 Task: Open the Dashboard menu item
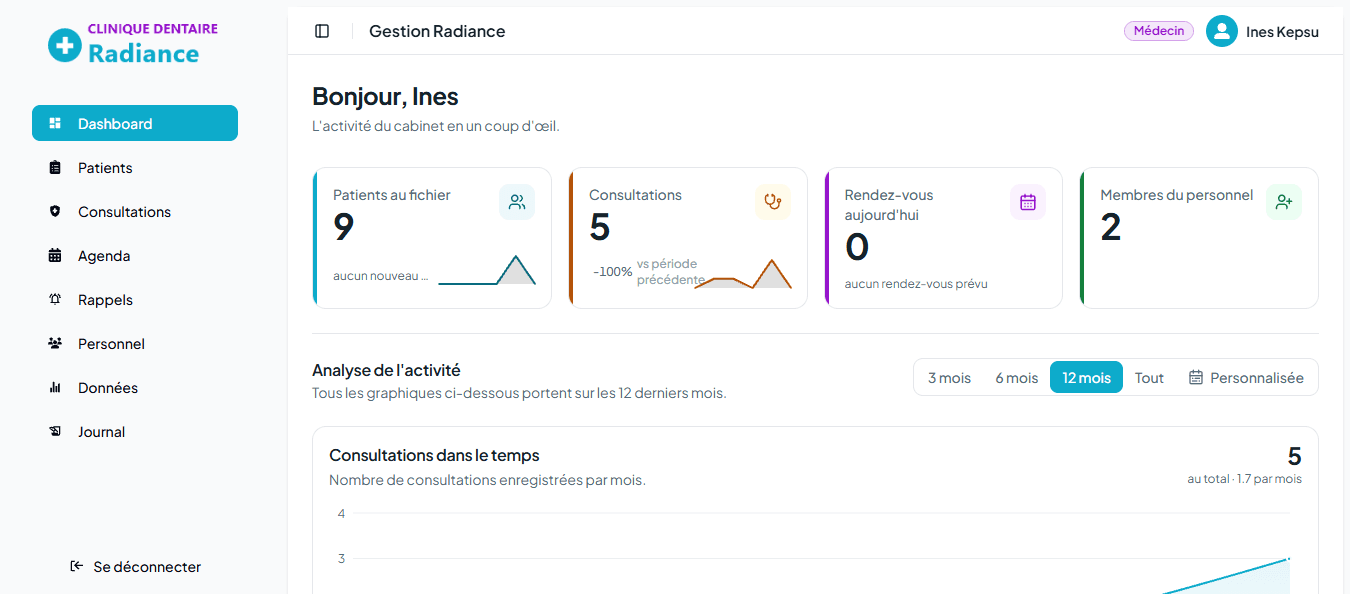[x=135, y=123]
